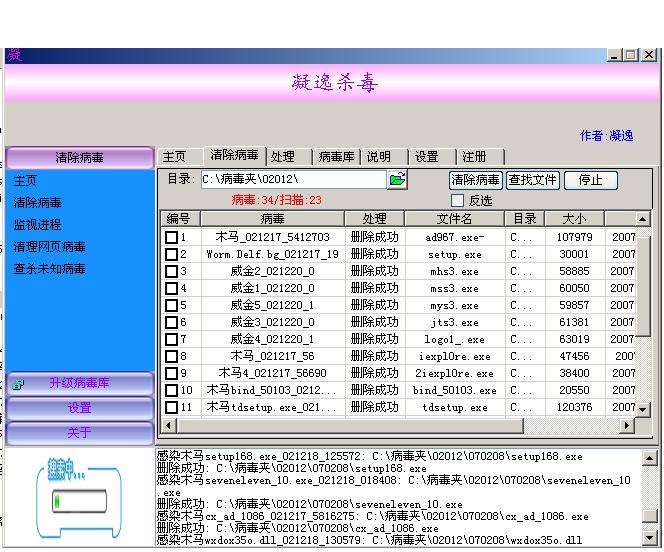
Task: Click 作者:凝逸 author text
Action: point(606,136)
